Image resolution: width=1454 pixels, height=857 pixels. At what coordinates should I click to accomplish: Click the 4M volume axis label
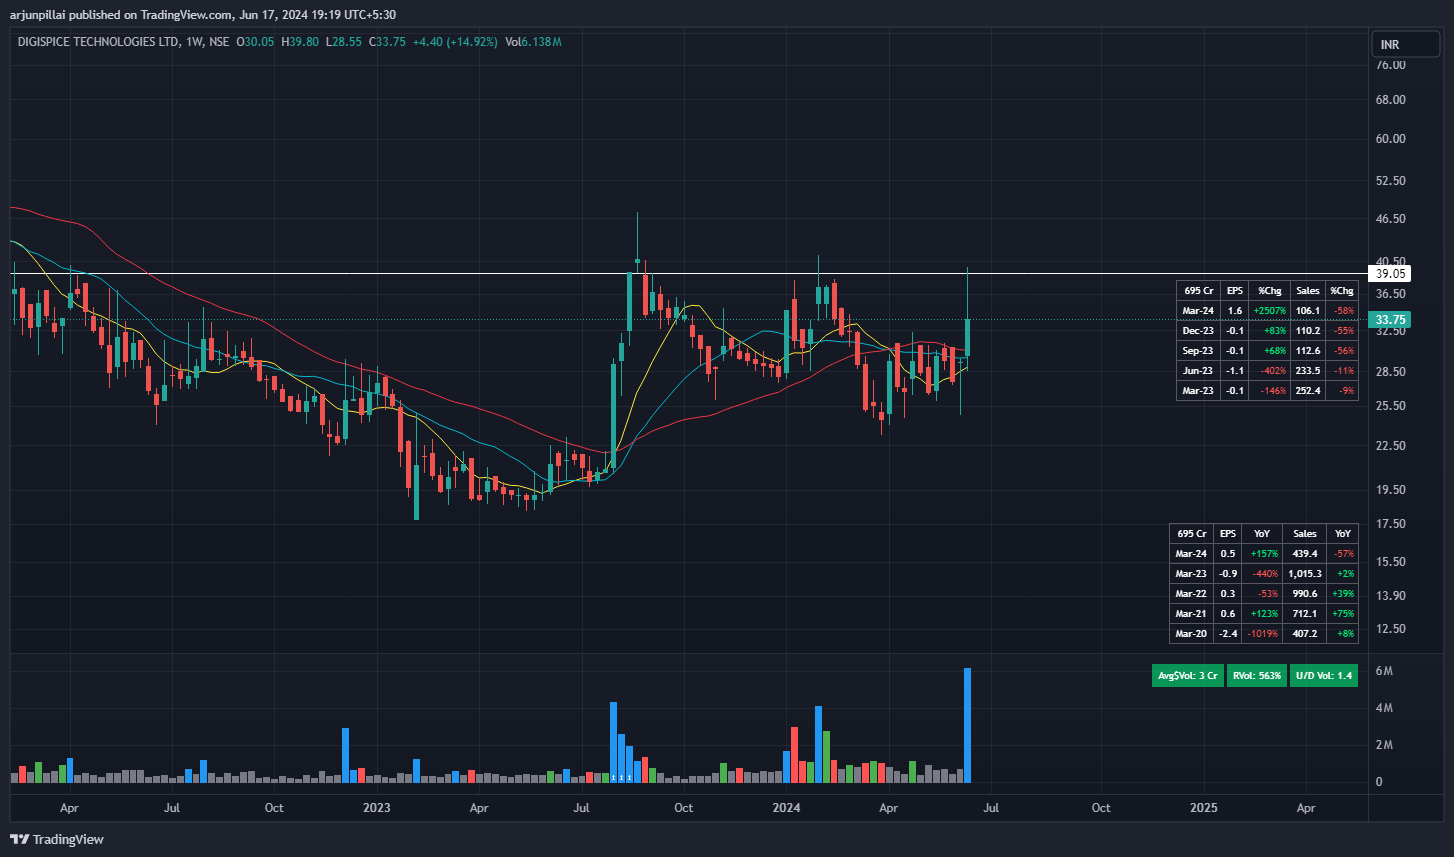1385,708
